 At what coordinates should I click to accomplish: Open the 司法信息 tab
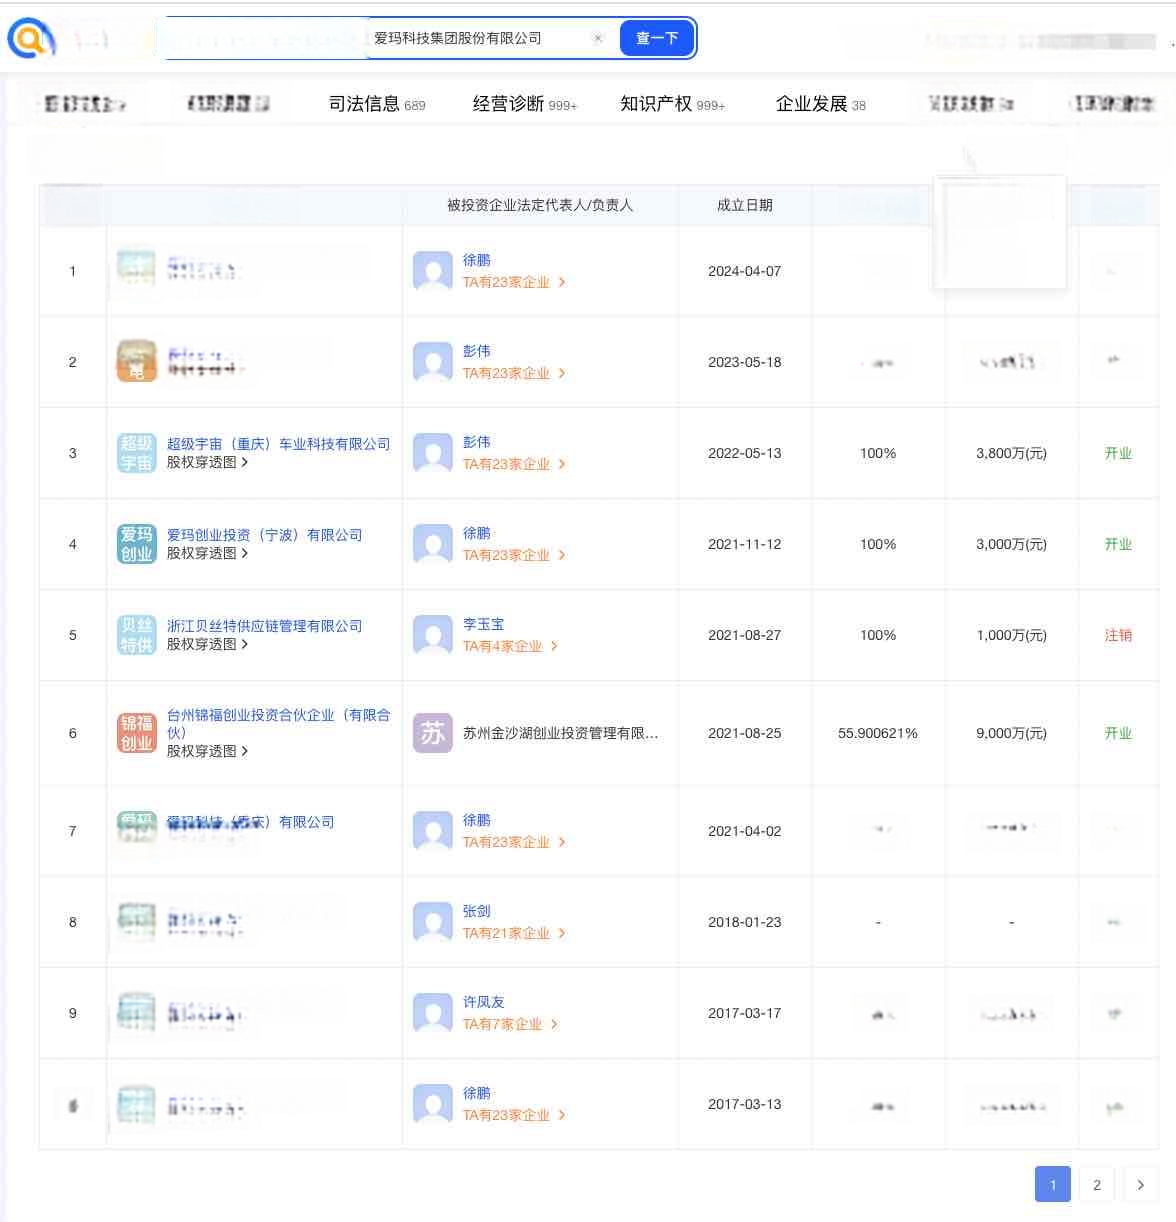pos(377,104)
